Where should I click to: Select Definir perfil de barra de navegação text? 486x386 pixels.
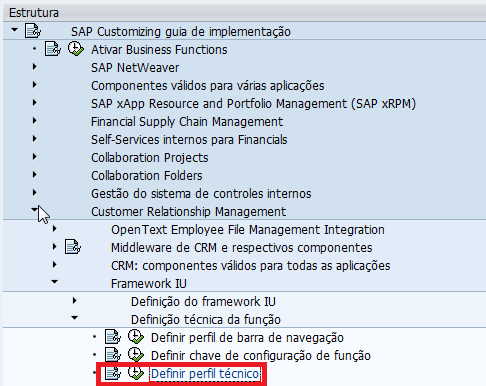click(247, 338)
